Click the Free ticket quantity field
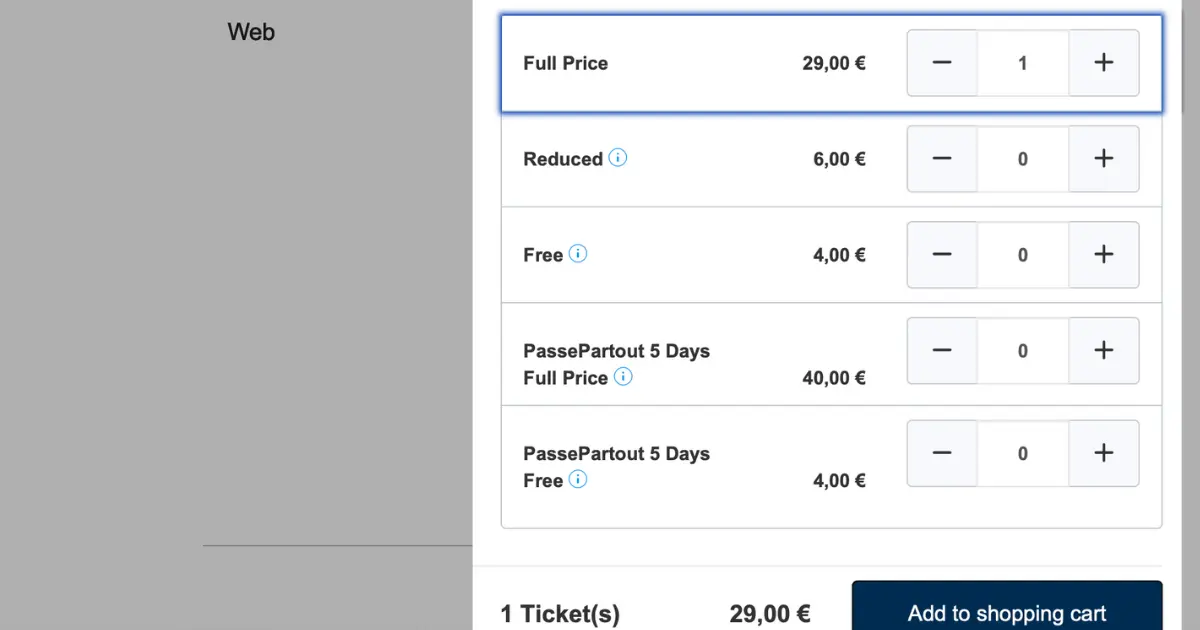The height and width of the screenshot is (630, 1200). coord(1023,255)
